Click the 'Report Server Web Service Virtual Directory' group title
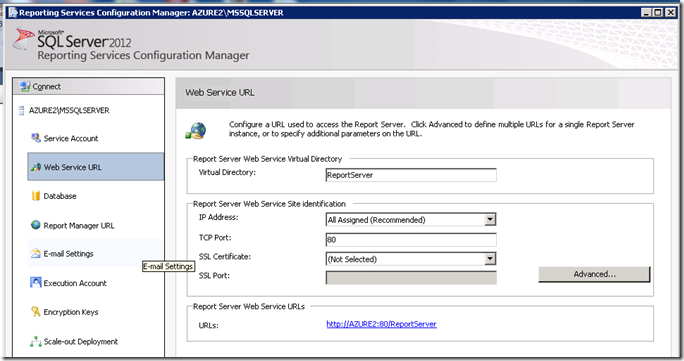 pos(267,159)
